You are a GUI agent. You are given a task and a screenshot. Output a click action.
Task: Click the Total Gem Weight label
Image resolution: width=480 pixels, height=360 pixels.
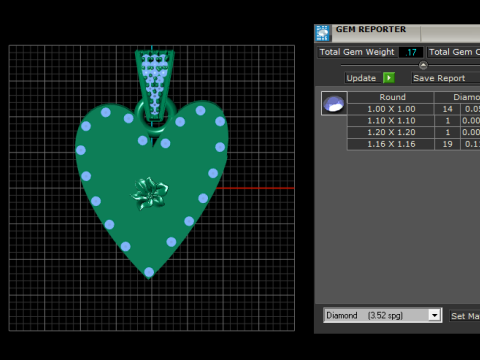(x=357, y=52)
